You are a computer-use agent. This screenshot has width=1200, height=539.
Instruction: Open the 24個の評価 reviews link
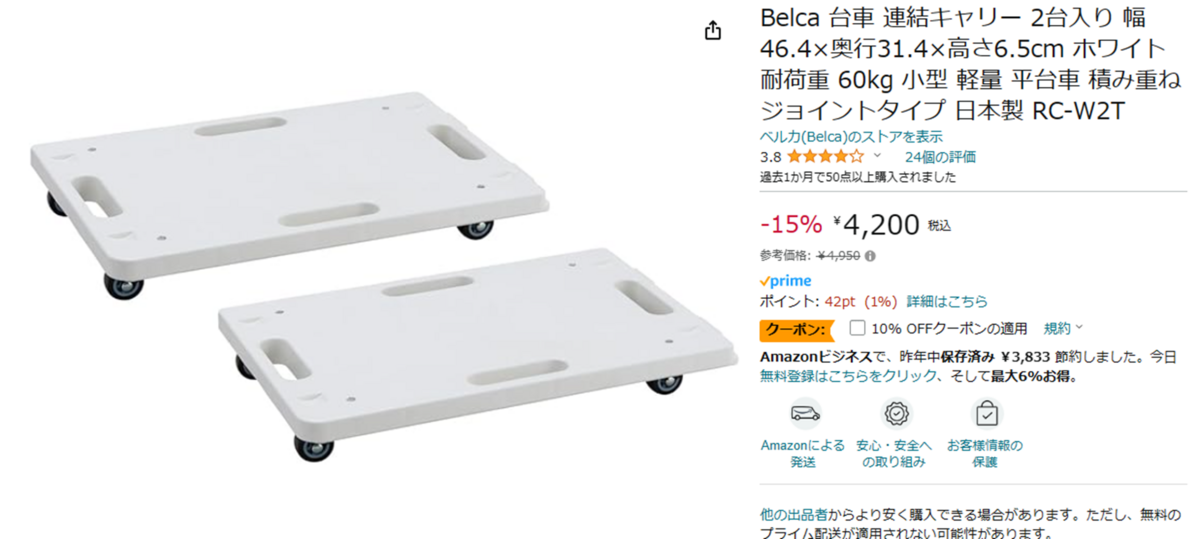(940, 157)
